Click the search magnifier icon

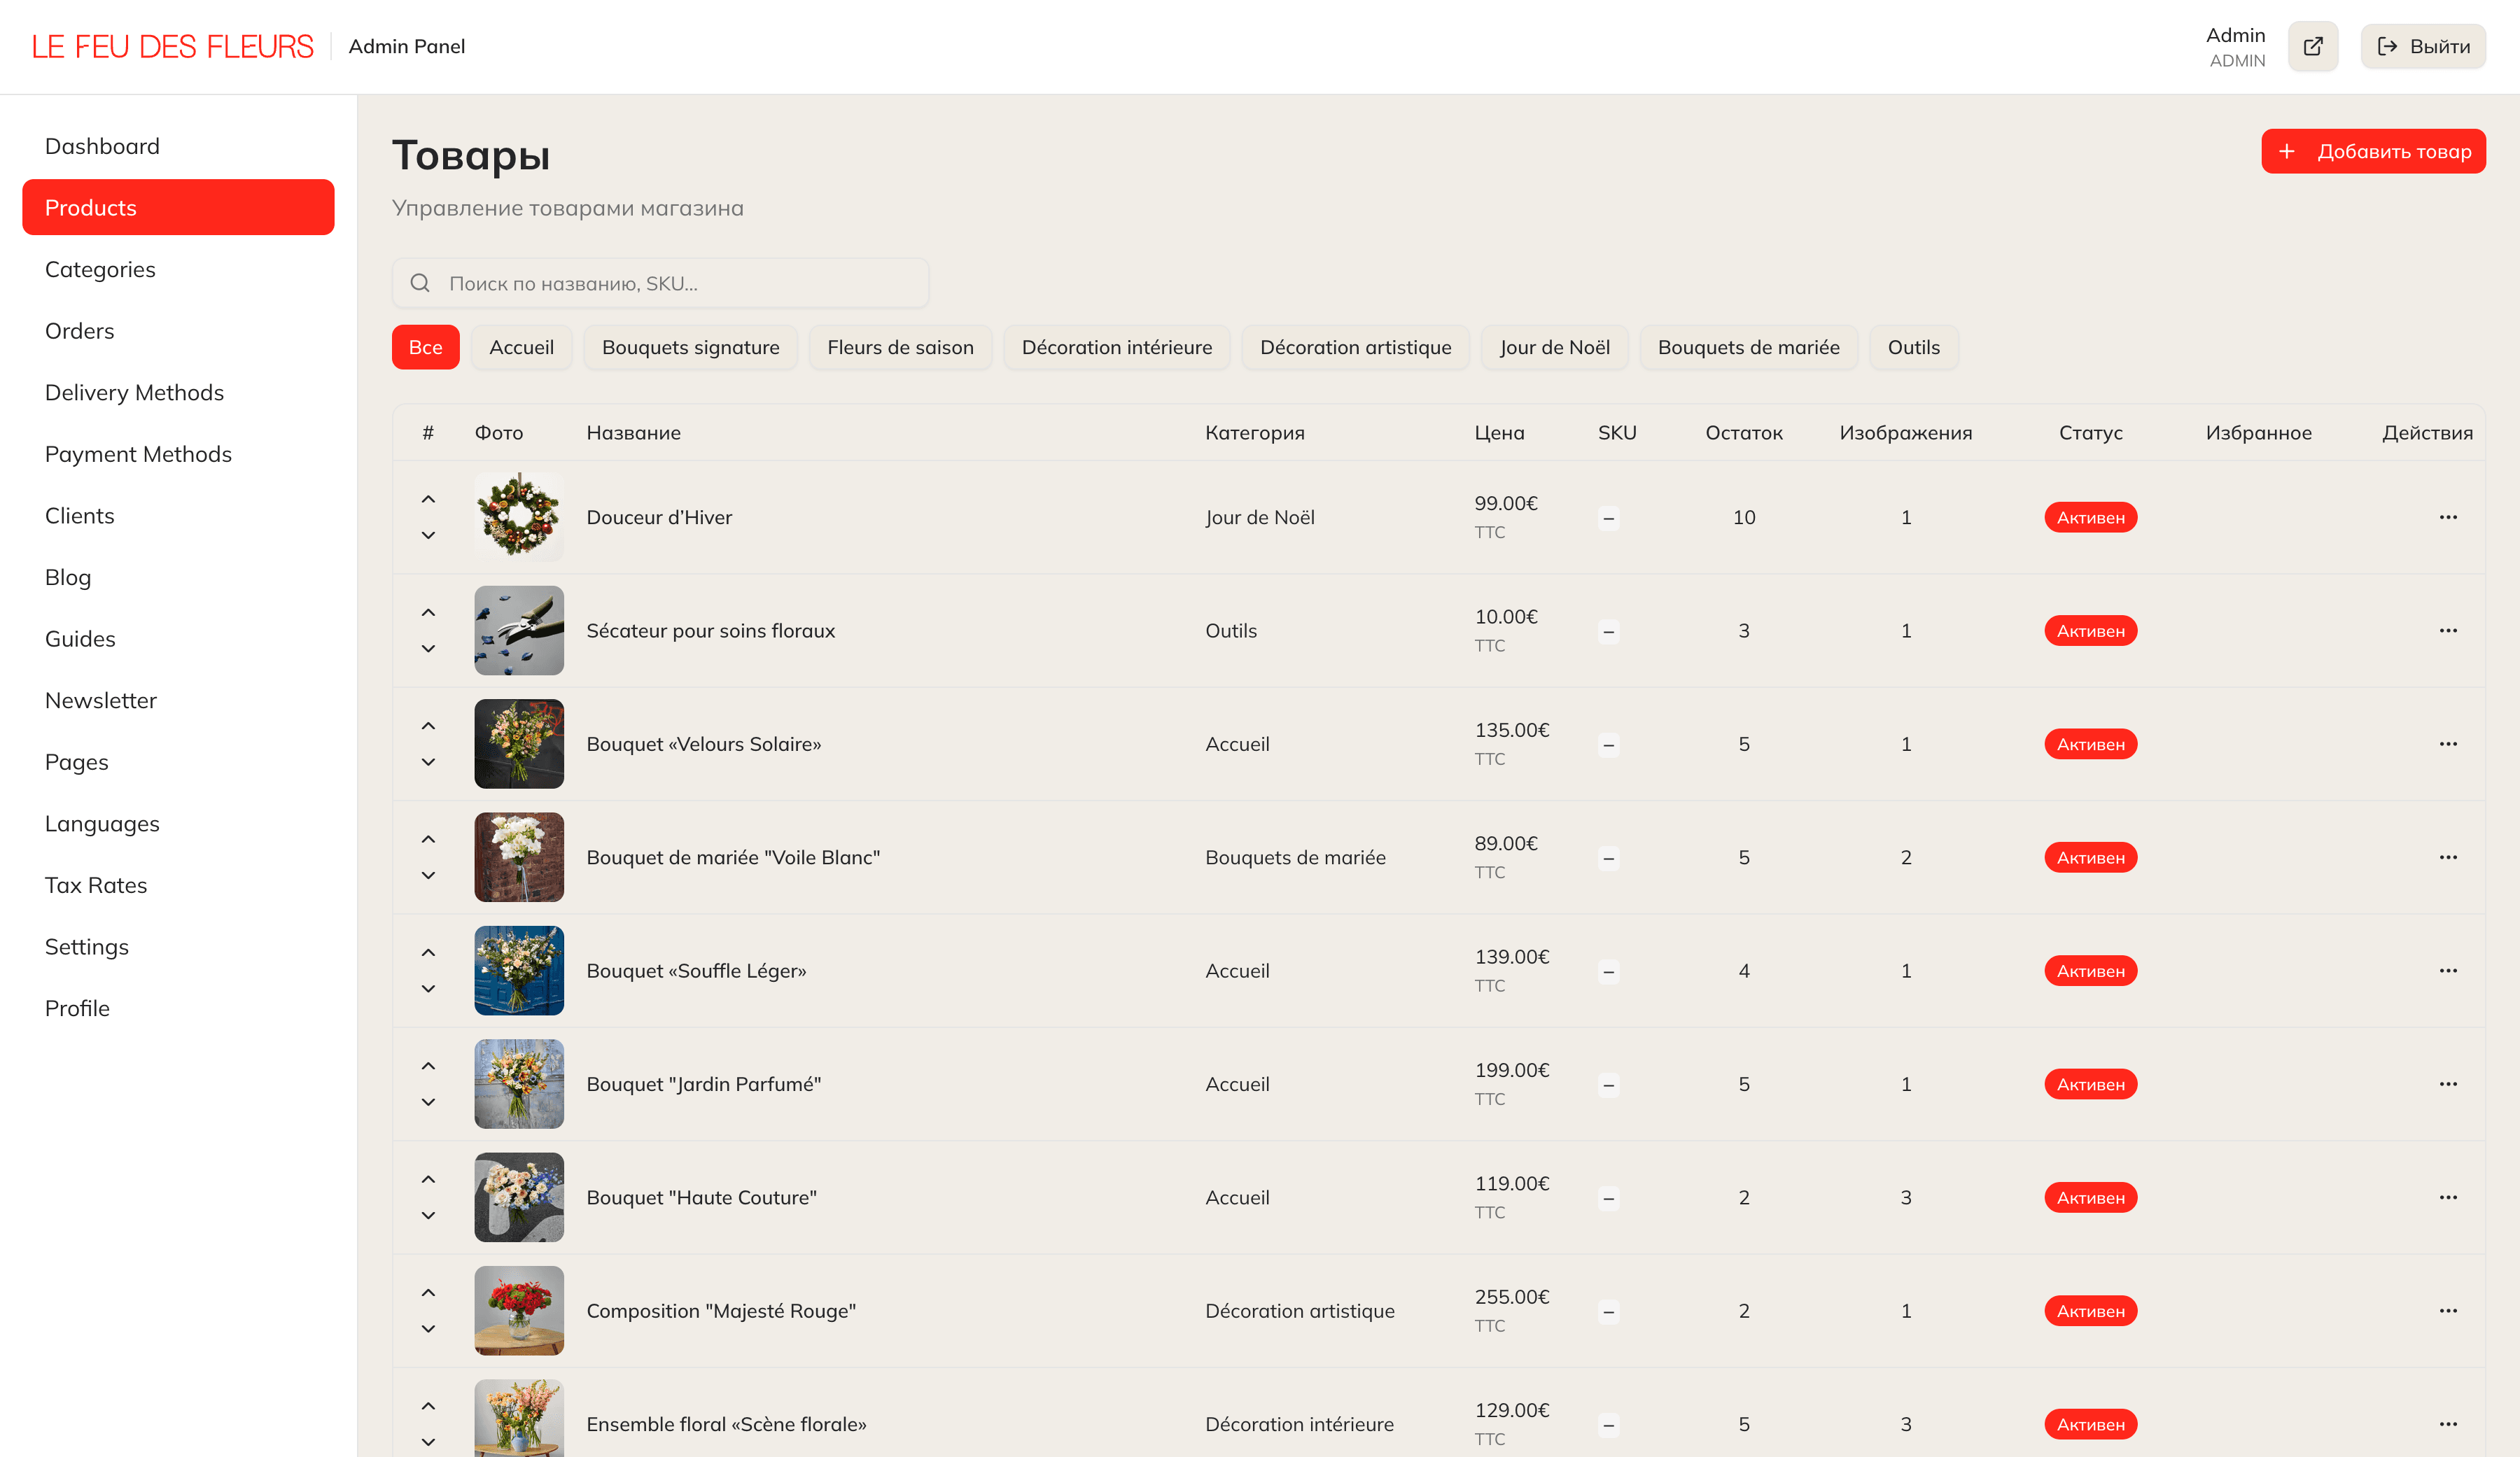[420, 283]
